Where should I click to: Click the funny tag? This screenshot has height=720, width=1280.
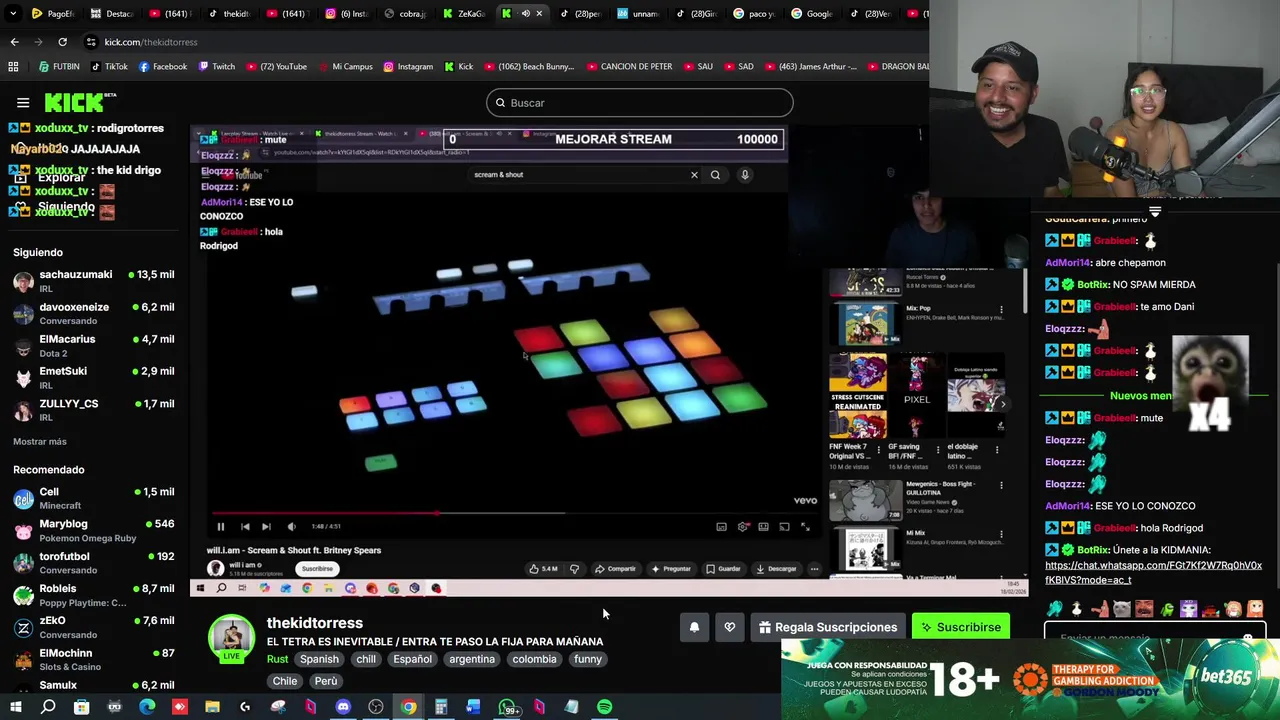point(588,659)
